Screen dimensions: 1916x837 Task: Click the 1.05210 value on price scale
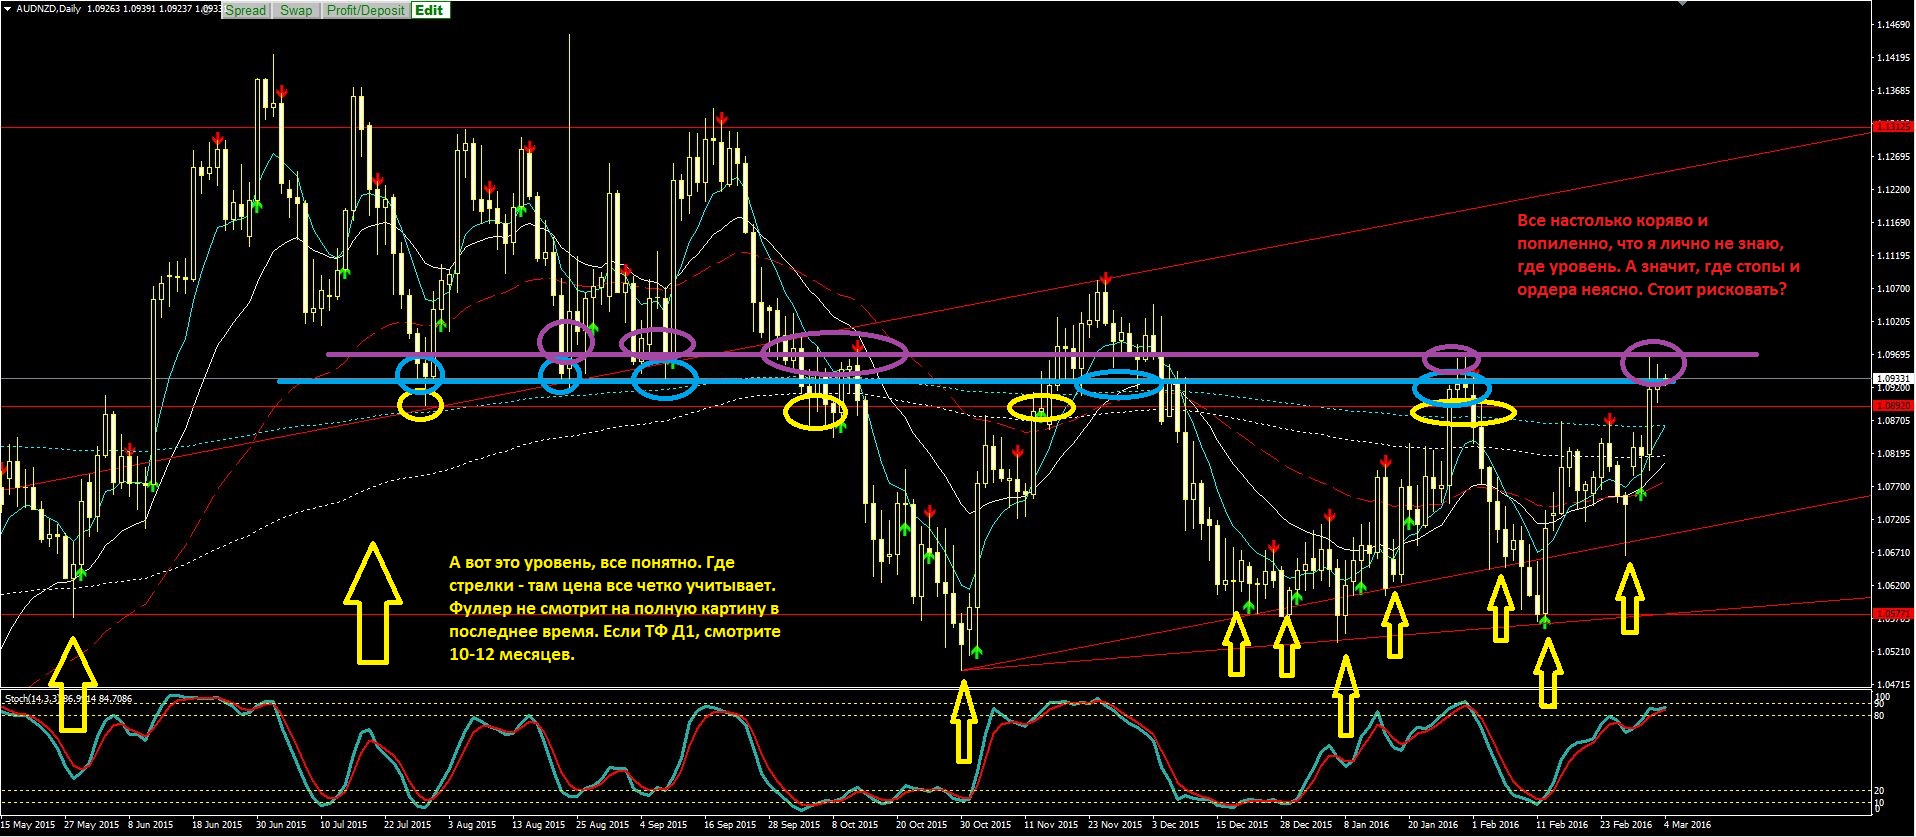pyautogui.click(x=1894, y=652)
